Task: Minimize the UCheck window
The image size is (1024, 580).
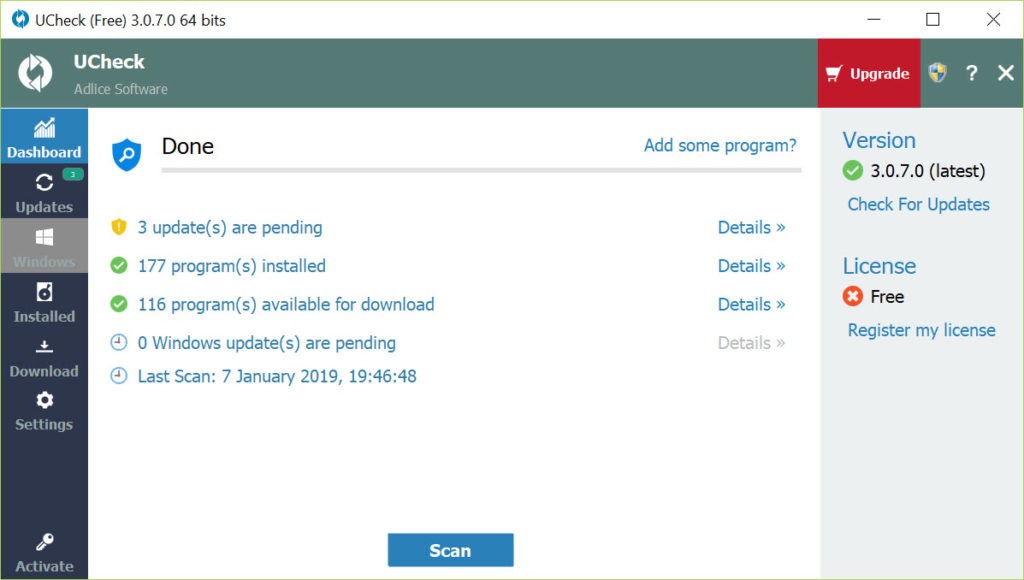Action: [x=873, y=20]
